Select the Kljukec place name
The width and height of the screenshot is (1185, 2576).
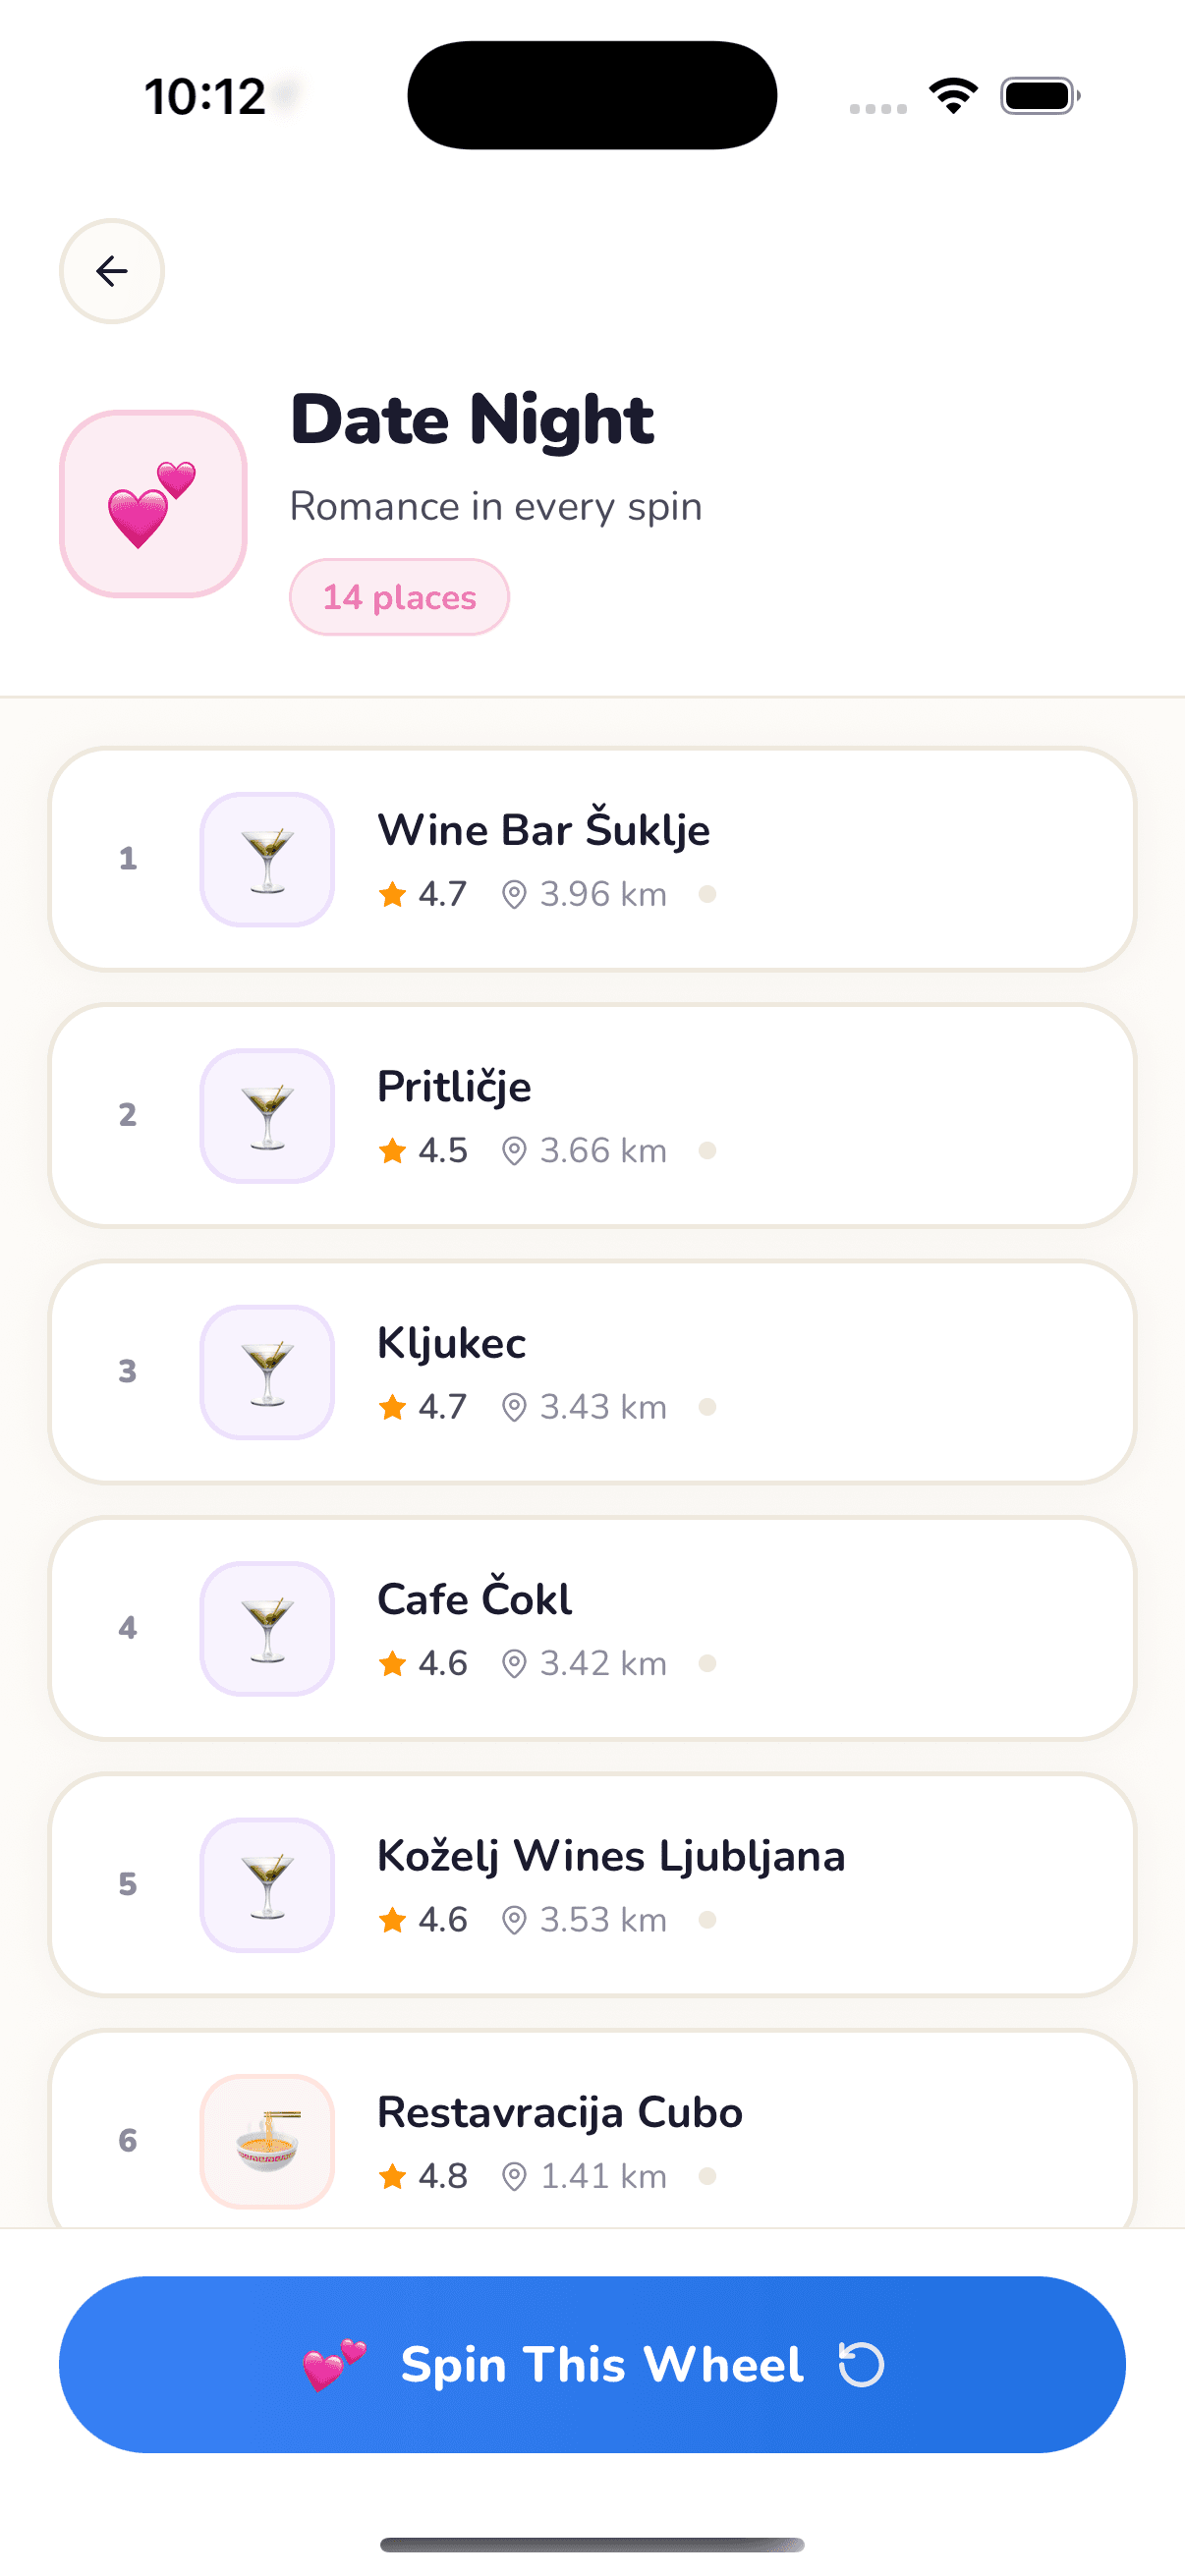pos(451,1344)
